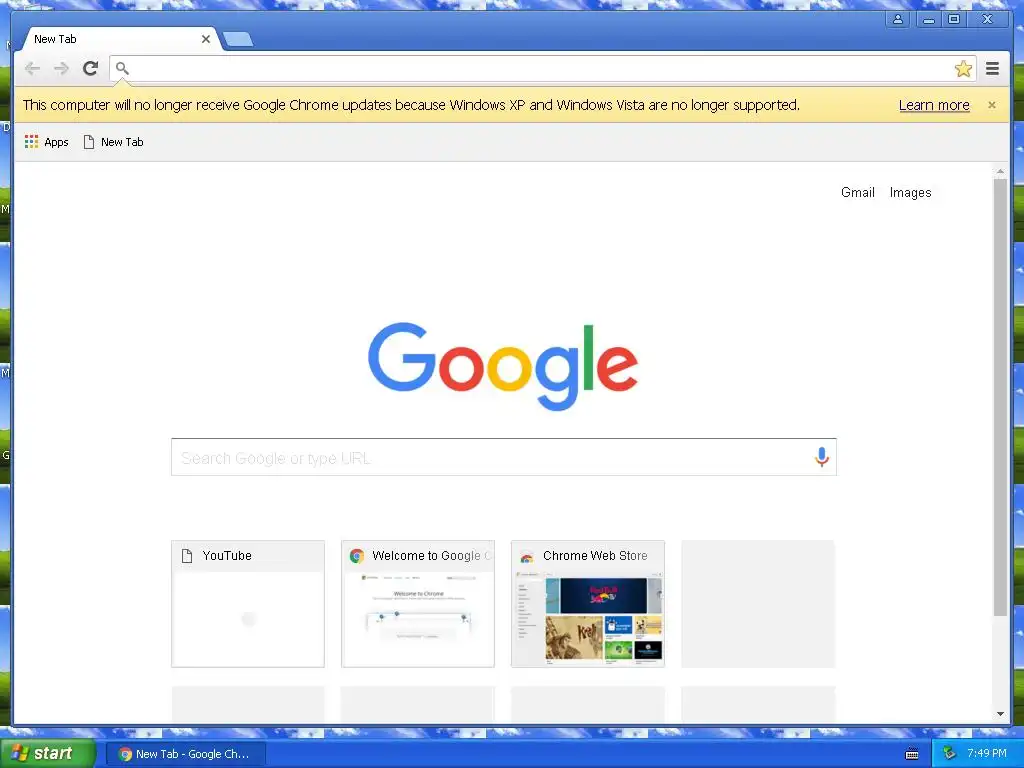
Task: Reload the page with refresh icon
Action: (x=91, y=68)
